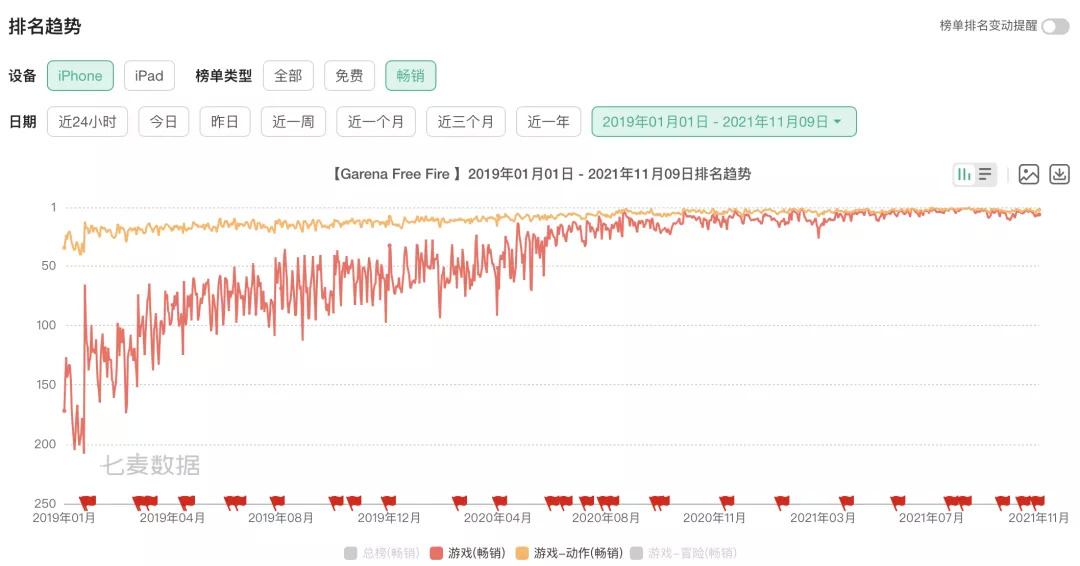
Task: Select the iPhone device tab
Action: click(80, 76)
